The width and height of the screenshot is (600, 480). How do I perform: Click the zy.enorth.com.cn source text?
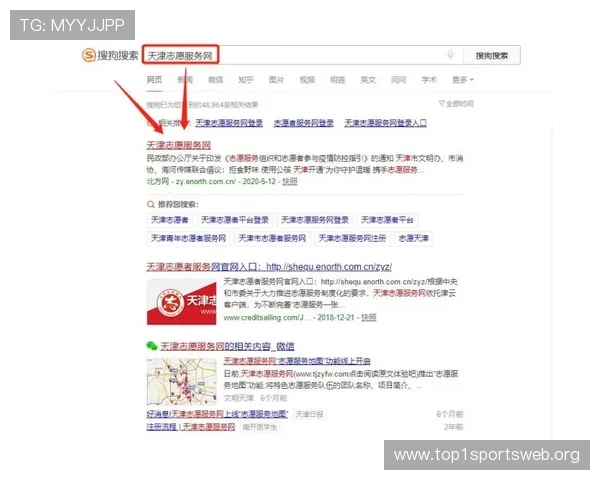(205, 181)
